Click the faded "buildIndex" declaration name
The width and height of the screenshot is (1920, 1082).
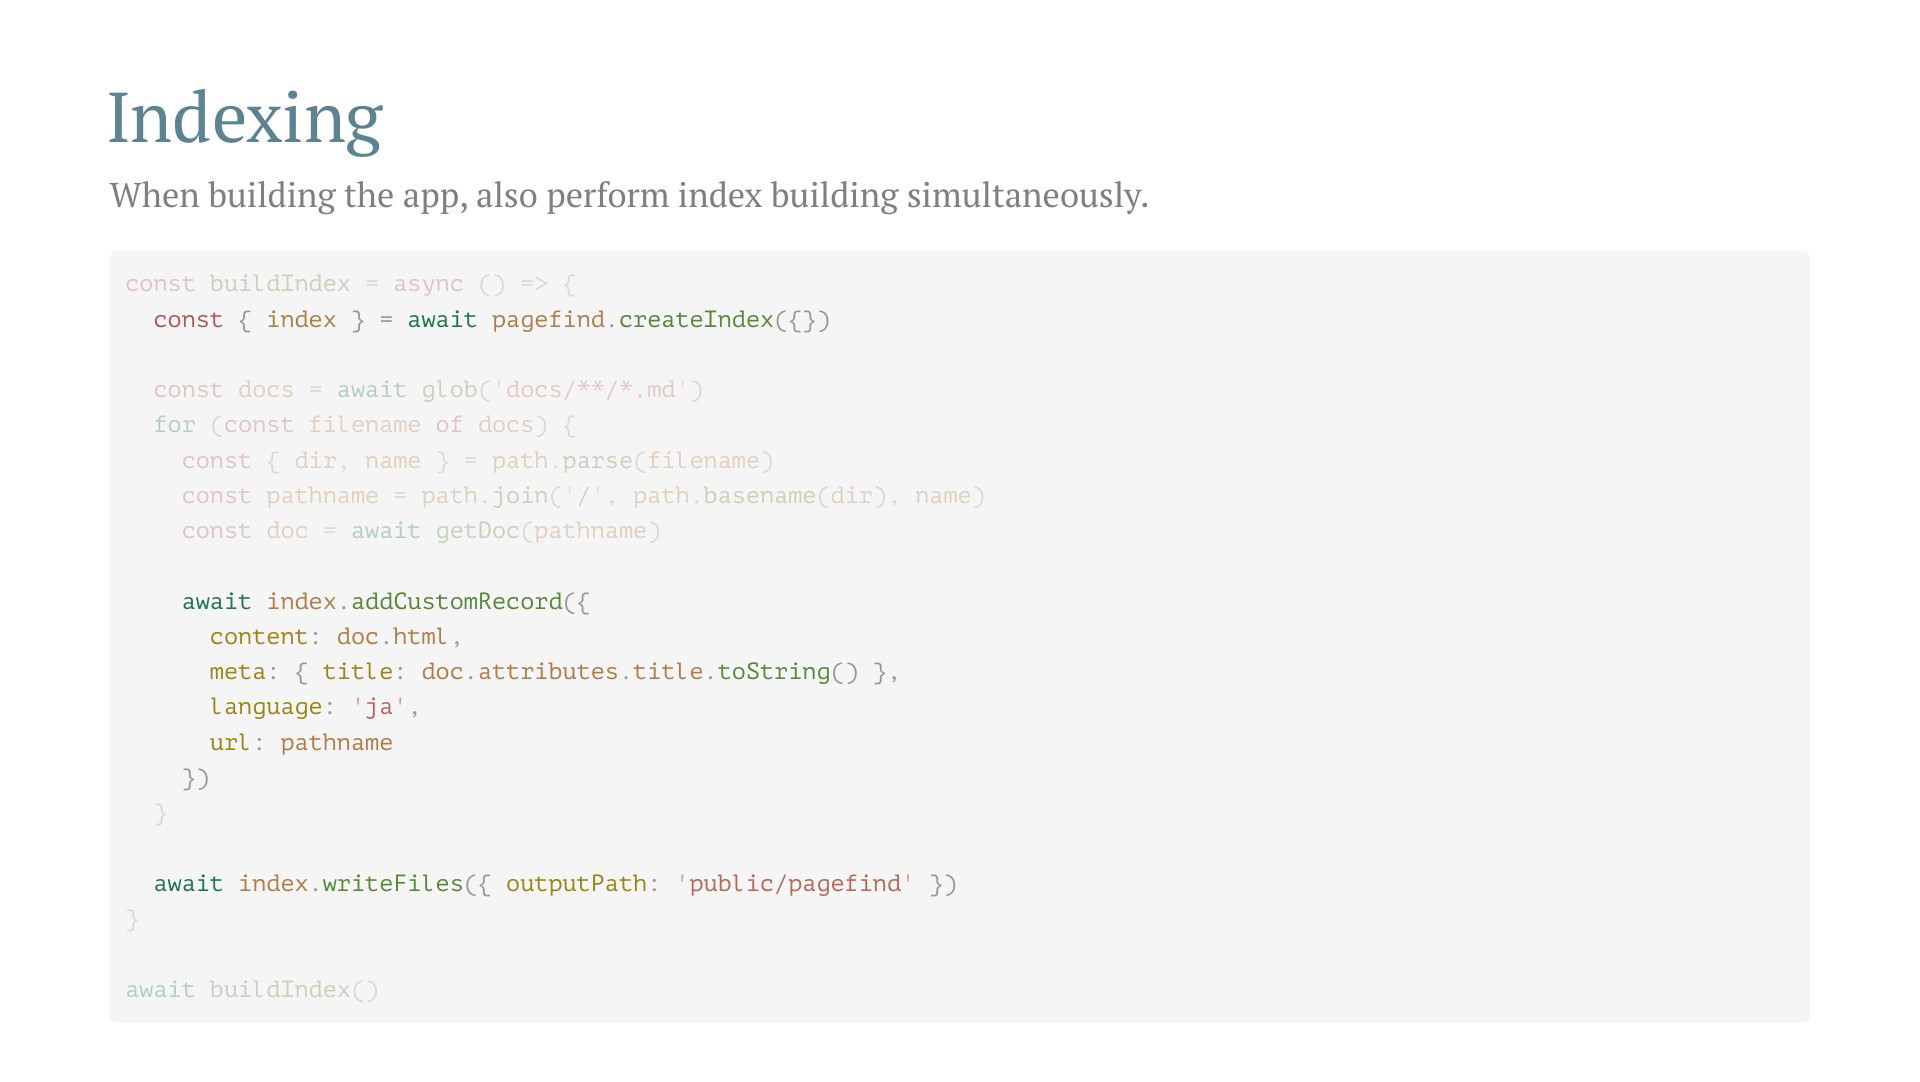(x=279, y=284)
